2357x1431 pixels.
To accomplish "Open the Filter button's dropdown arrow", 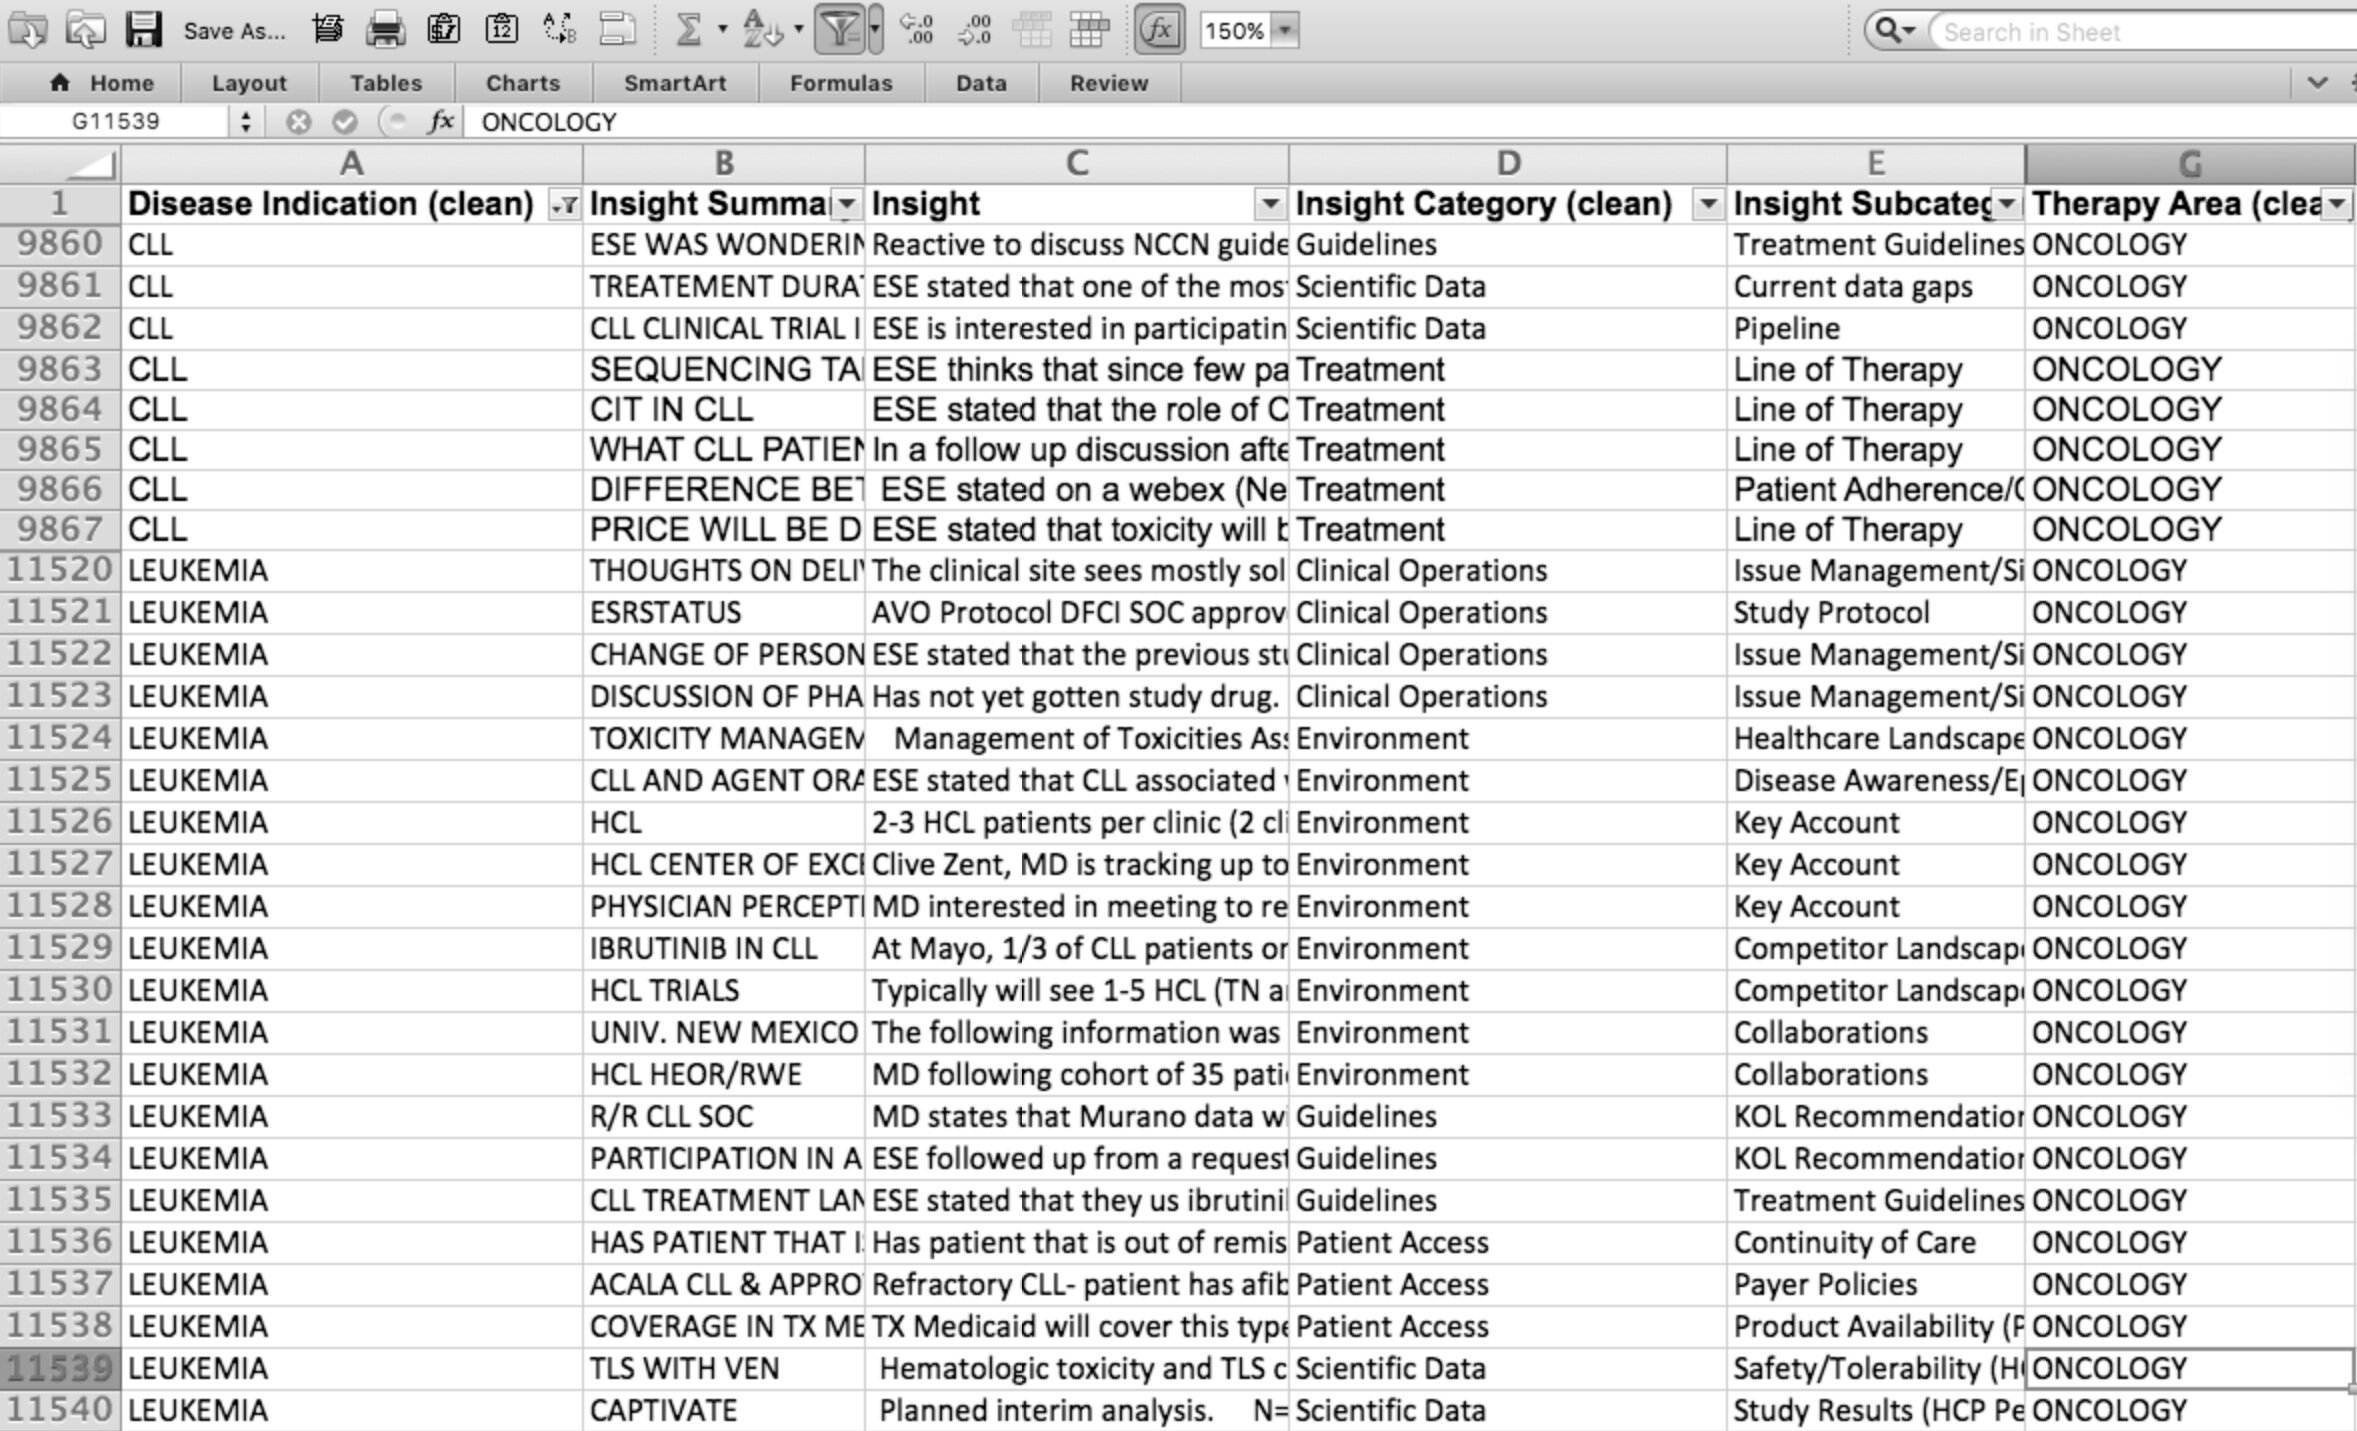I will pyautogui.click(x=875, y=30).
